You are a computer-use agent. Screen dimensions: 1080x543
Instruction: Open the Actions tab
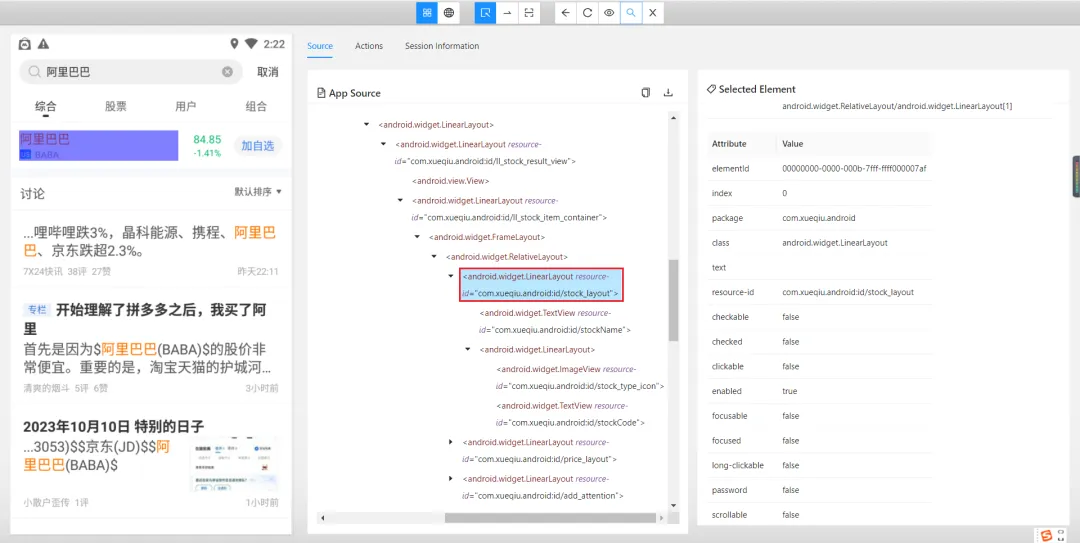coord(368,46)
